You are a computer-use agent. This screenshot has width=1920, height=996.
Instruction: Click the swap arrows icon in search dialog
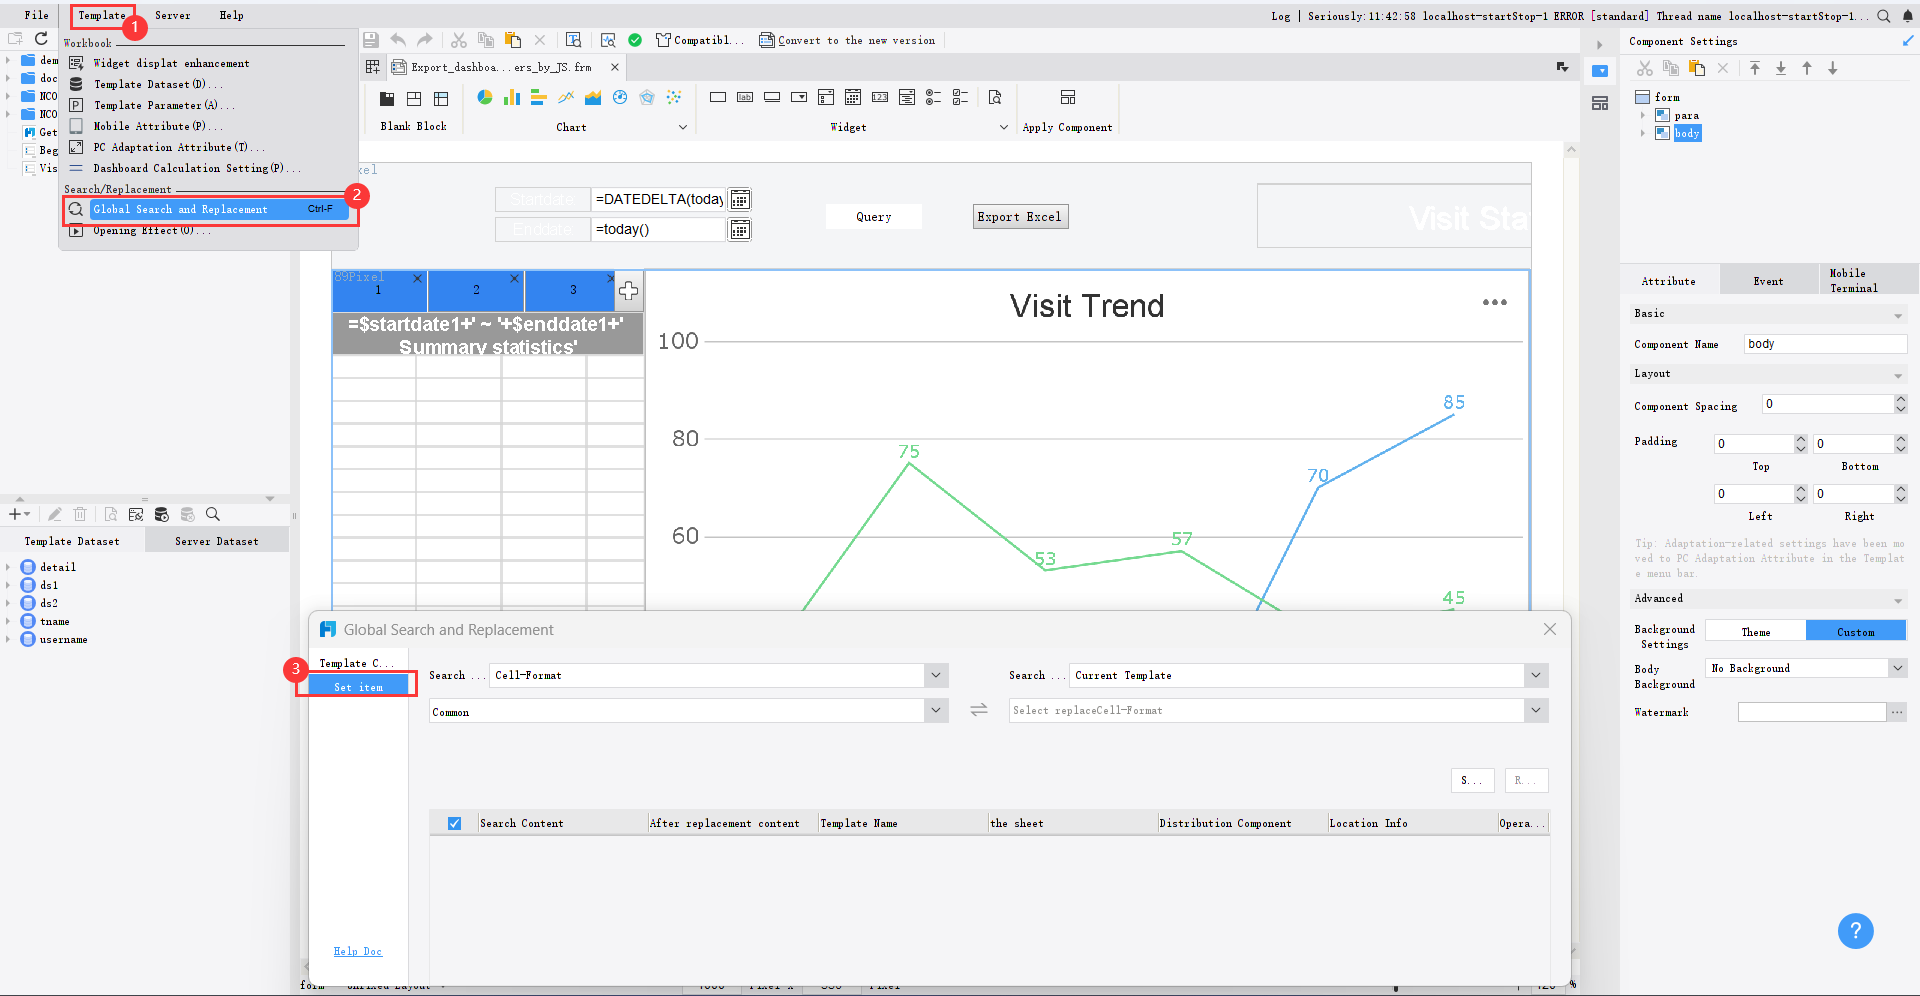(x=979, y=710)
